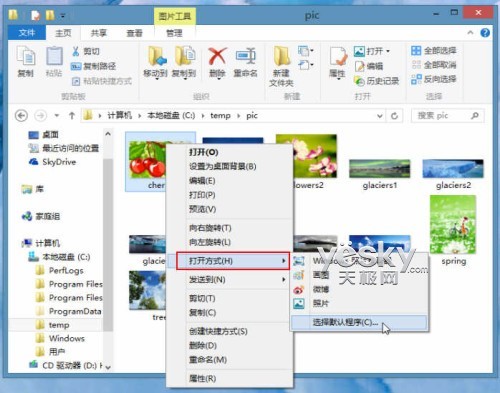Go forward with the forward arrow button
This screenshot has height=393, width=500.
[41, 116]
